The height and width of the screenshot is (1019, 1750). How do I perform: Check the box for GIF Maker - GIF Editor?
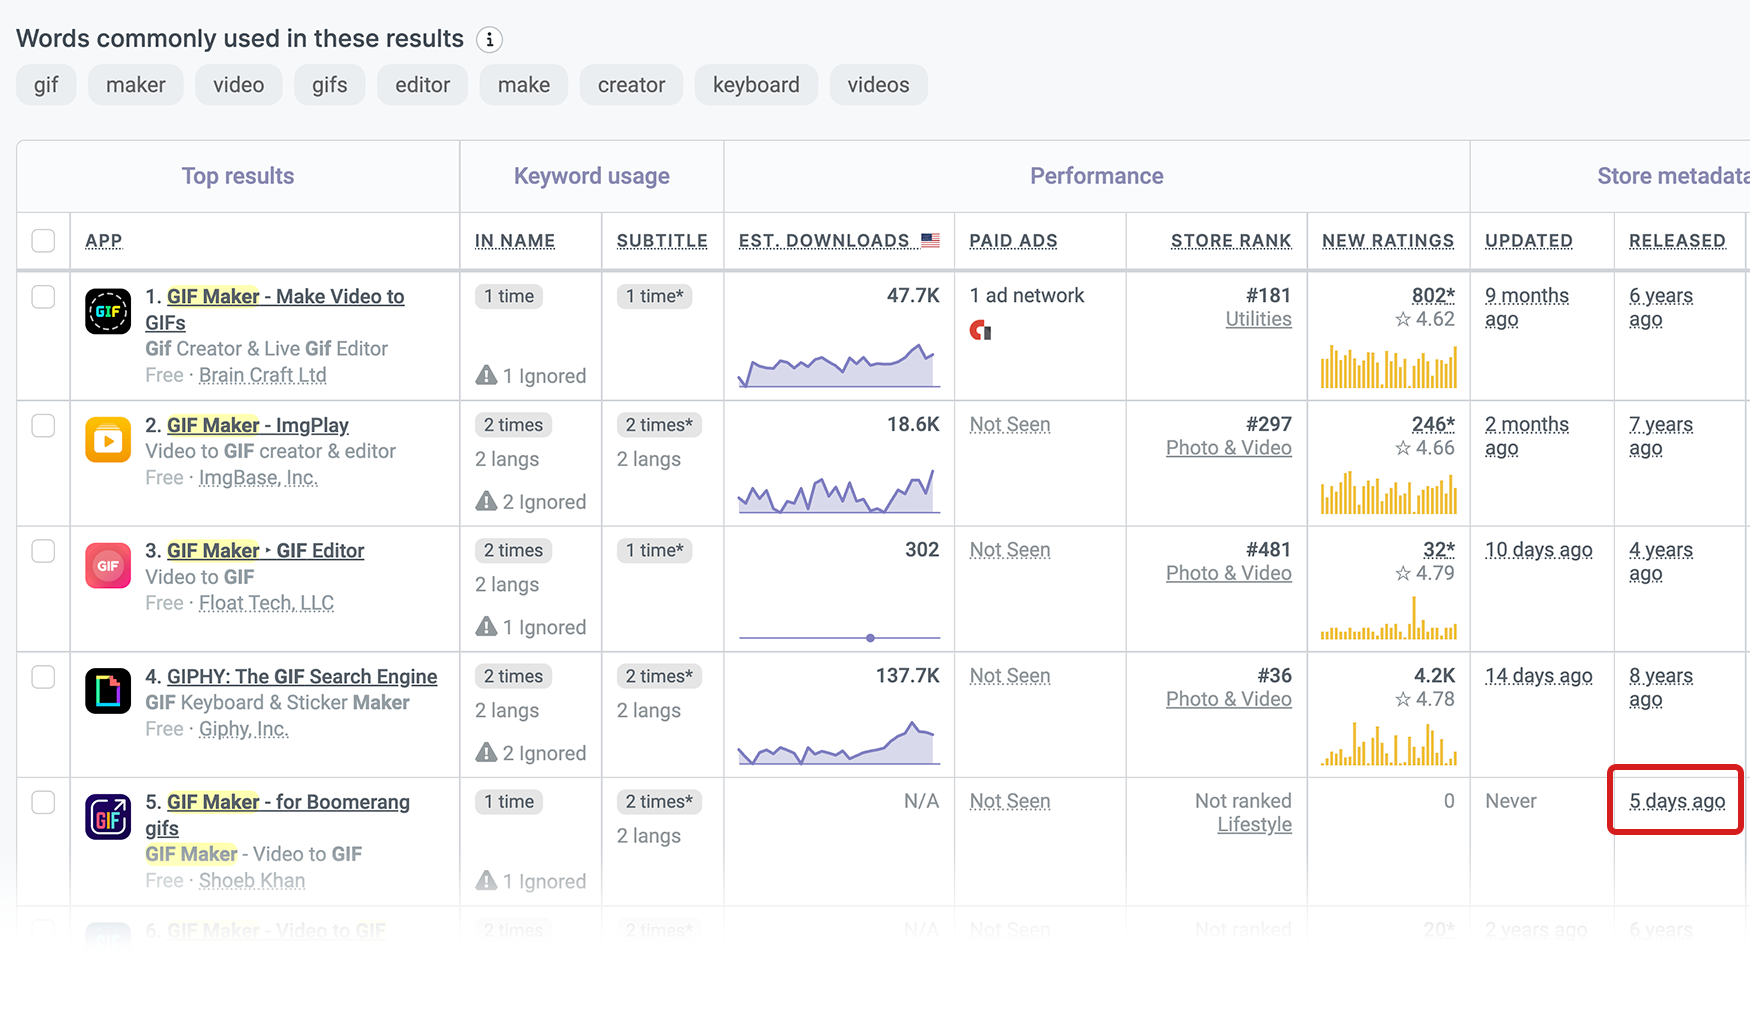[43, 552]
